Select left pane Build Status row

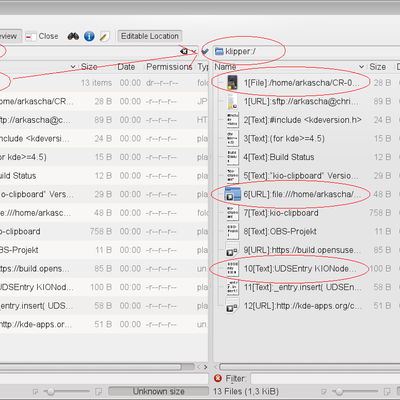[x=104, y=176]
